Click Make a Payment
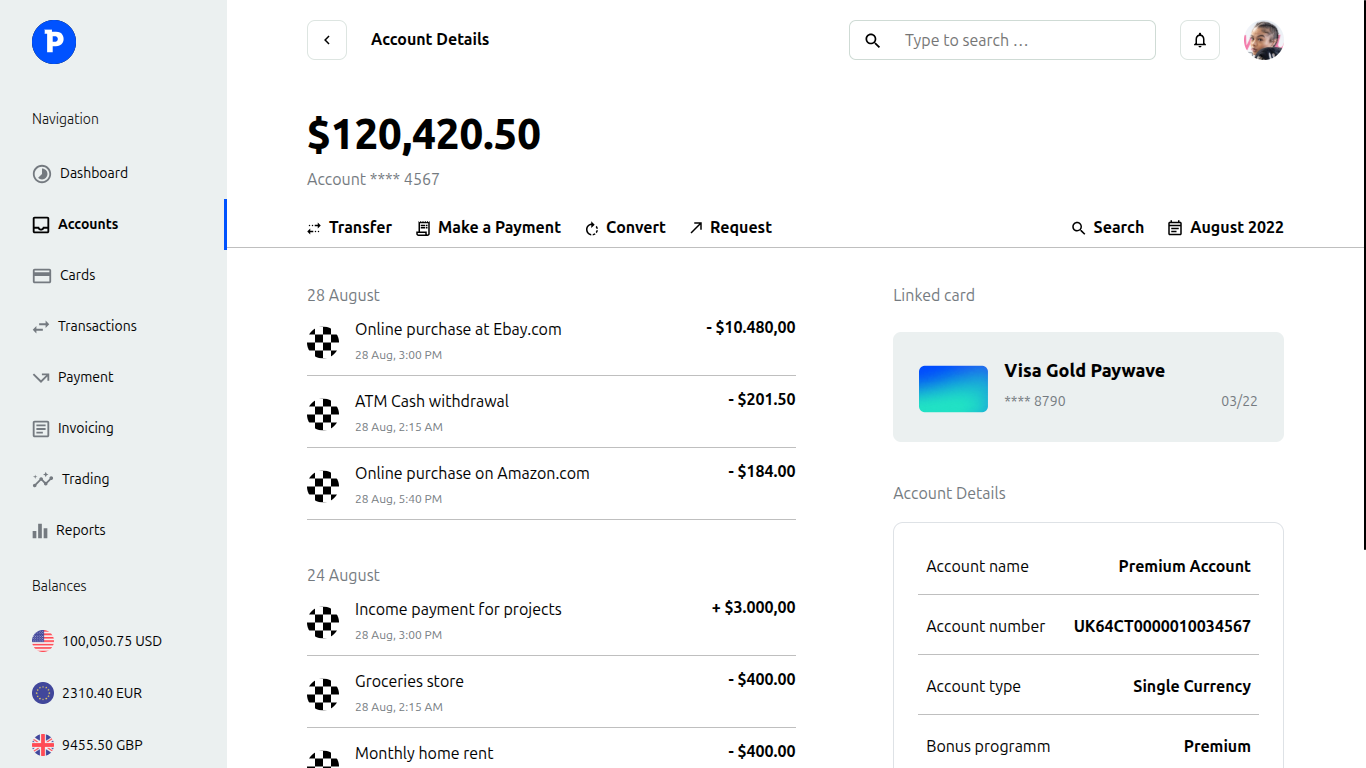 click(x=488, y=228)
